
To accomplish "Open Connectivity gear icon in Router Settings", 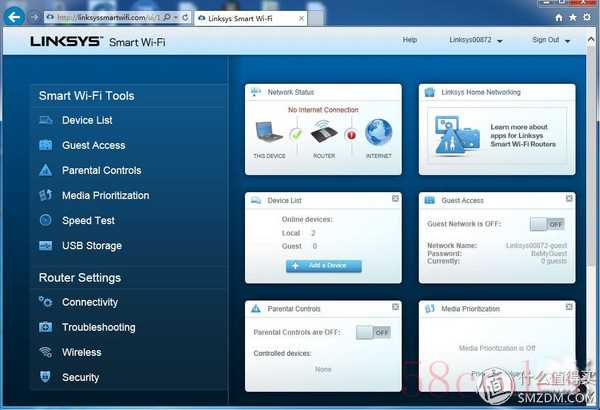I will [x=45, y=302].
